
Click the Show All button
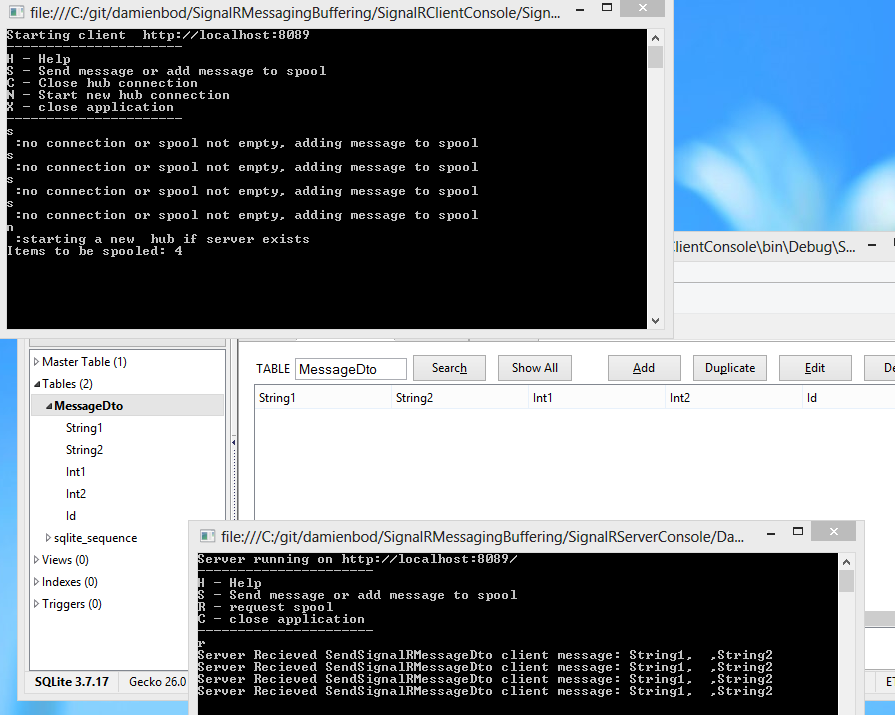pyautogui.click(x=534, y=368)
